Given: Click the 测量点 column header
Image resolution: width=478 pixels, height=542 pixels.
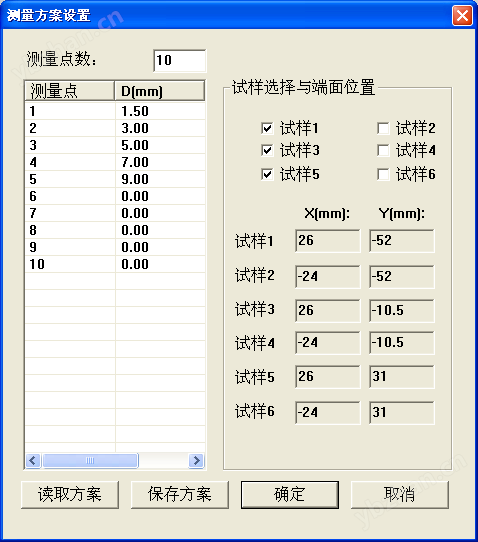Looking at the screenshot, I should pyautogui.click(x=70, y=91).
